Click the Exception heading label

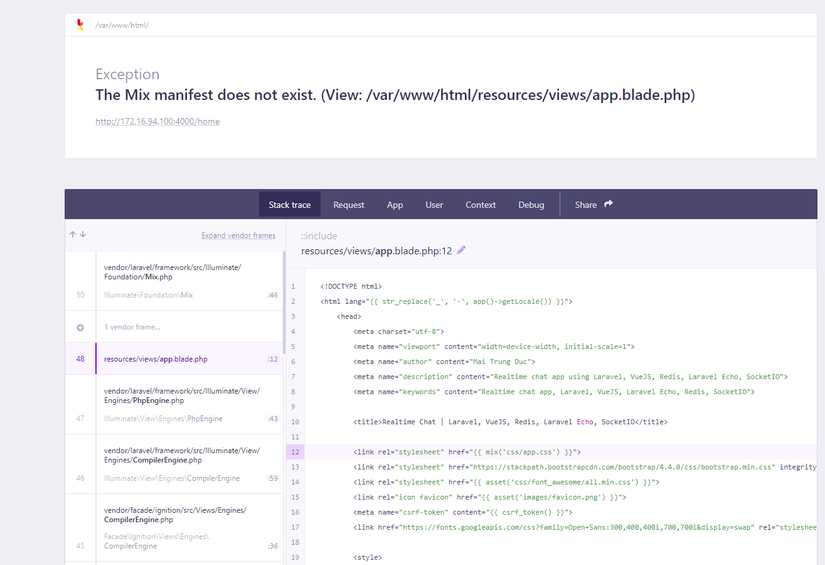(x=127, y=74)
